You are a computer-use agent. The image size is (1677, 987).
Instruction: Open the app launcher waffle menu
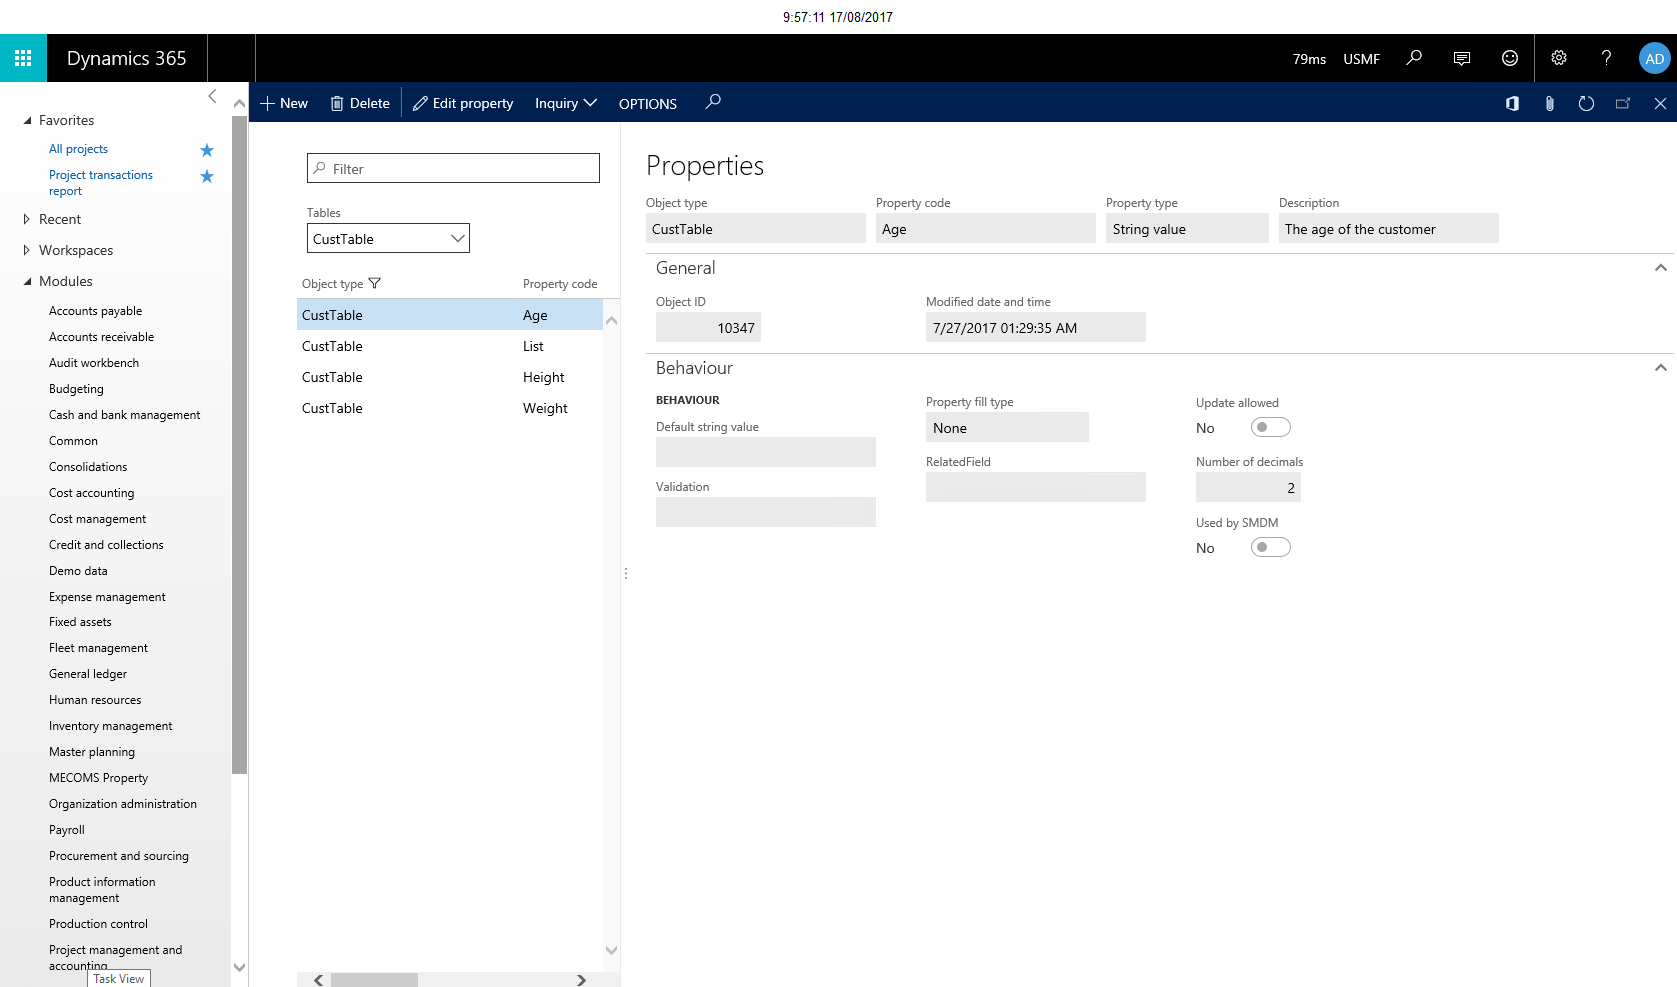point(23,58)
